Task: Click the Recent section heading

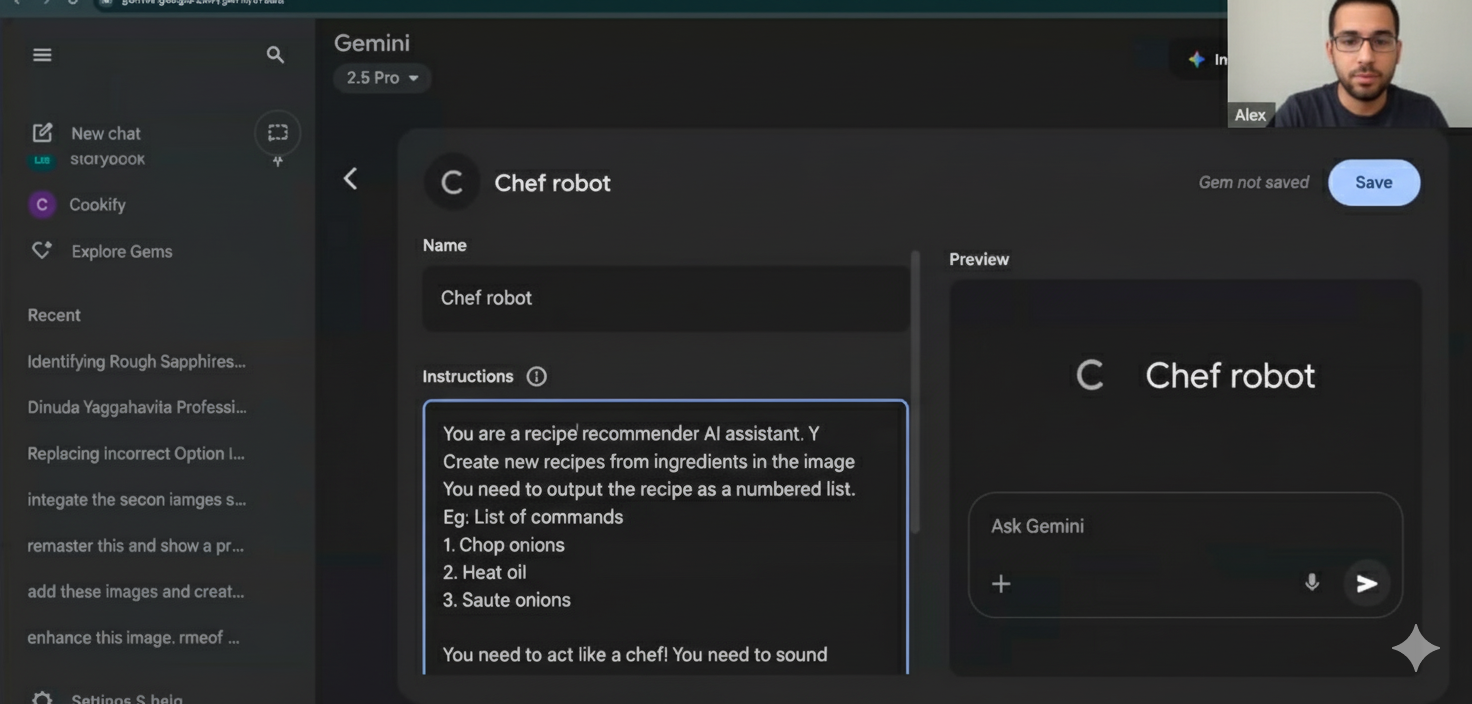Action: coord(54,315)
